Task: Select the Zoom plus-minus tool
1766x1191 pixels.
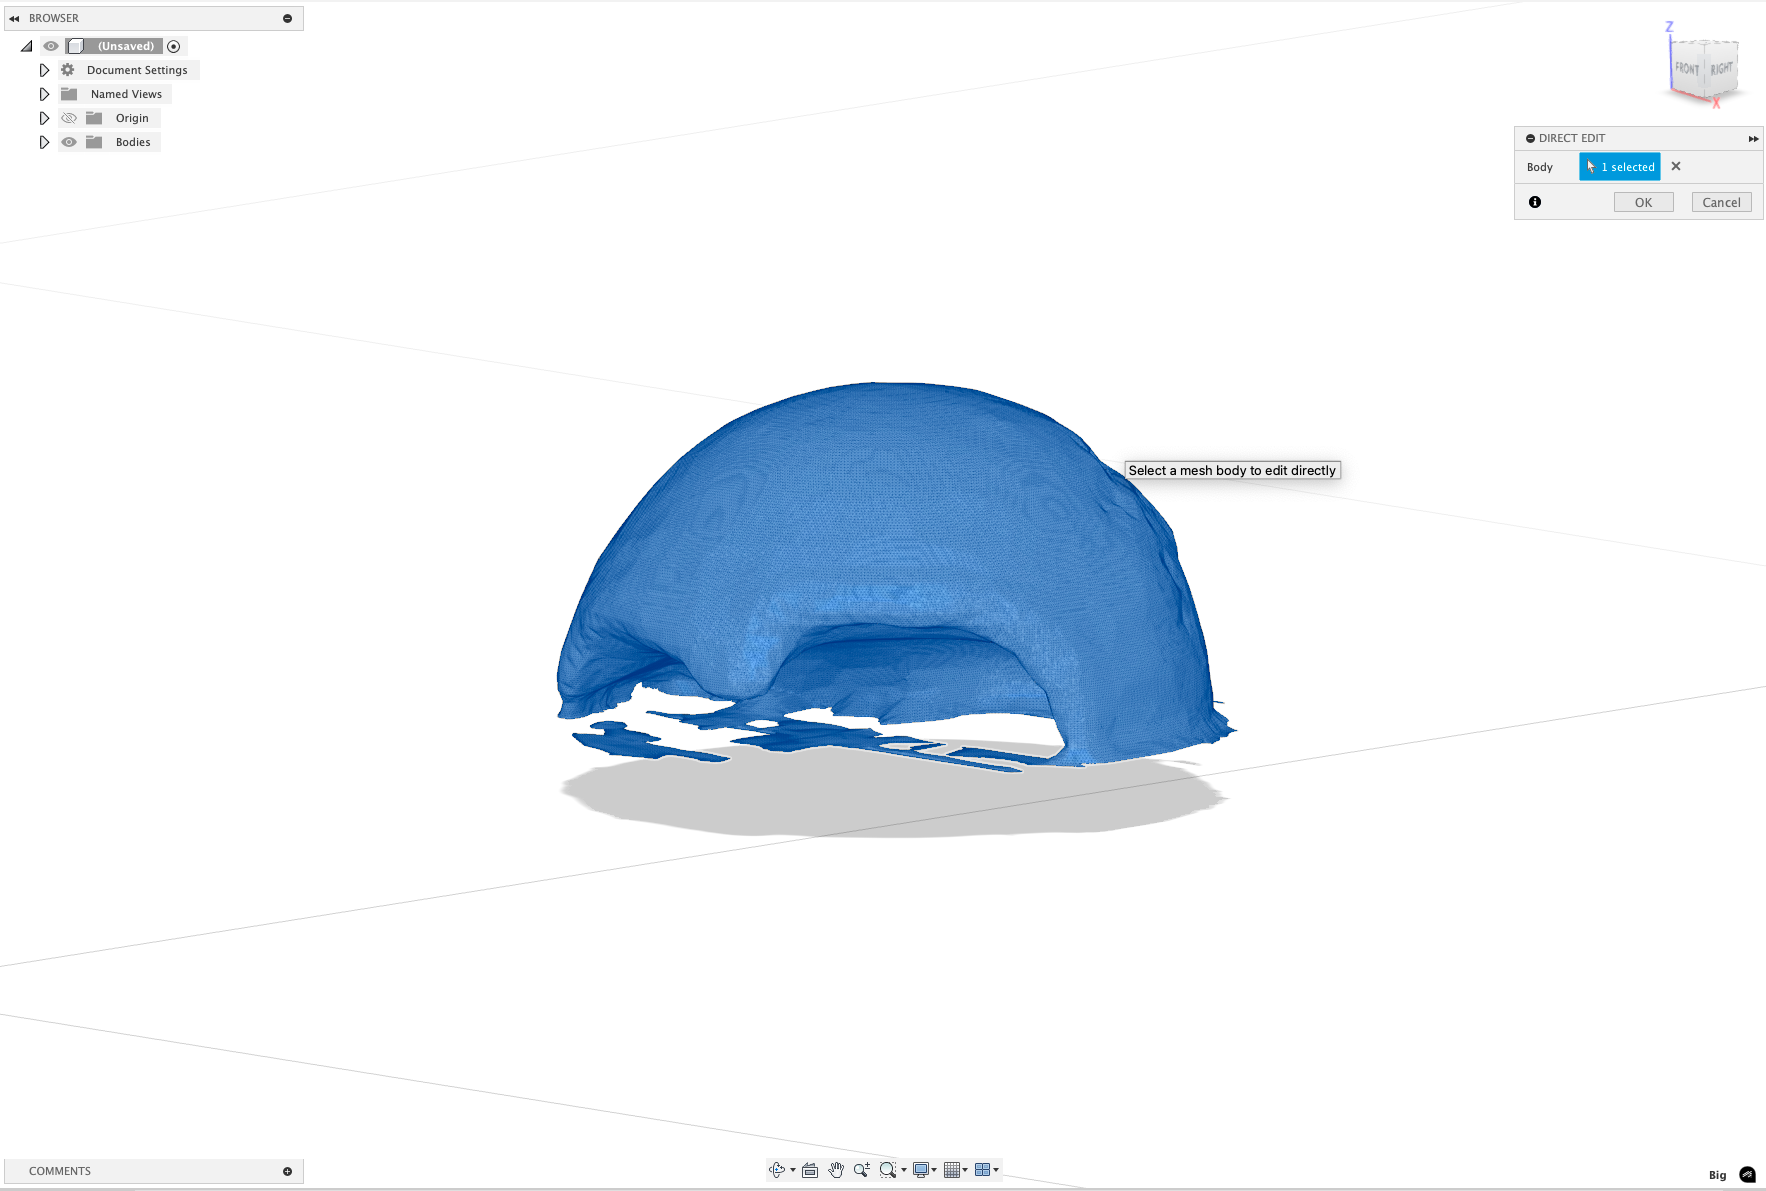Action: (x=862, y=1170)
